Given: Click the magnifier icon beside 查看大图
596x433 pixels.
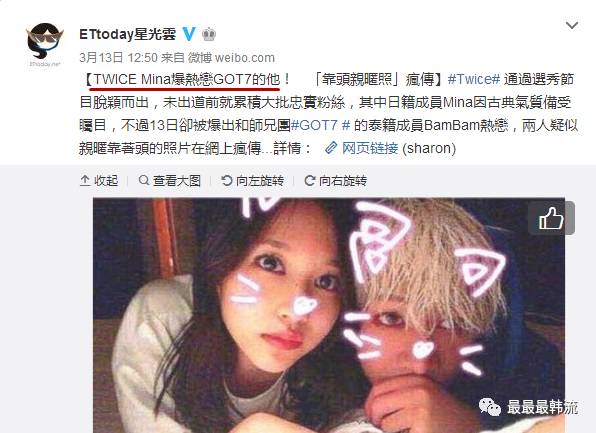Looking at the screenshot, I should pyautogui.click(x=144, y=180).
